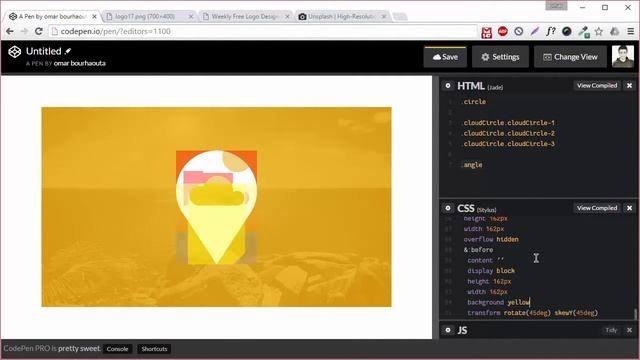Image resolution: width=640 pixels, height=360 pixels.
Task: Open a new browser tab
Action: coord(400,17)
